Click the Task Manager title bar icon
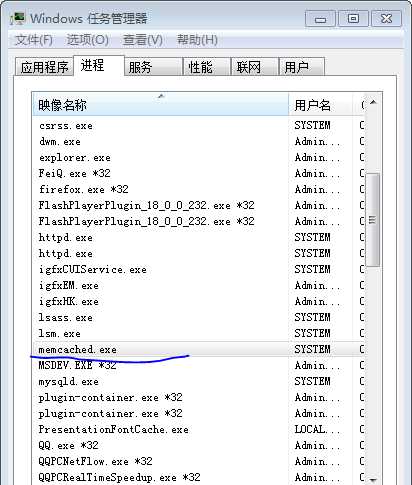 tap(17, 18)
